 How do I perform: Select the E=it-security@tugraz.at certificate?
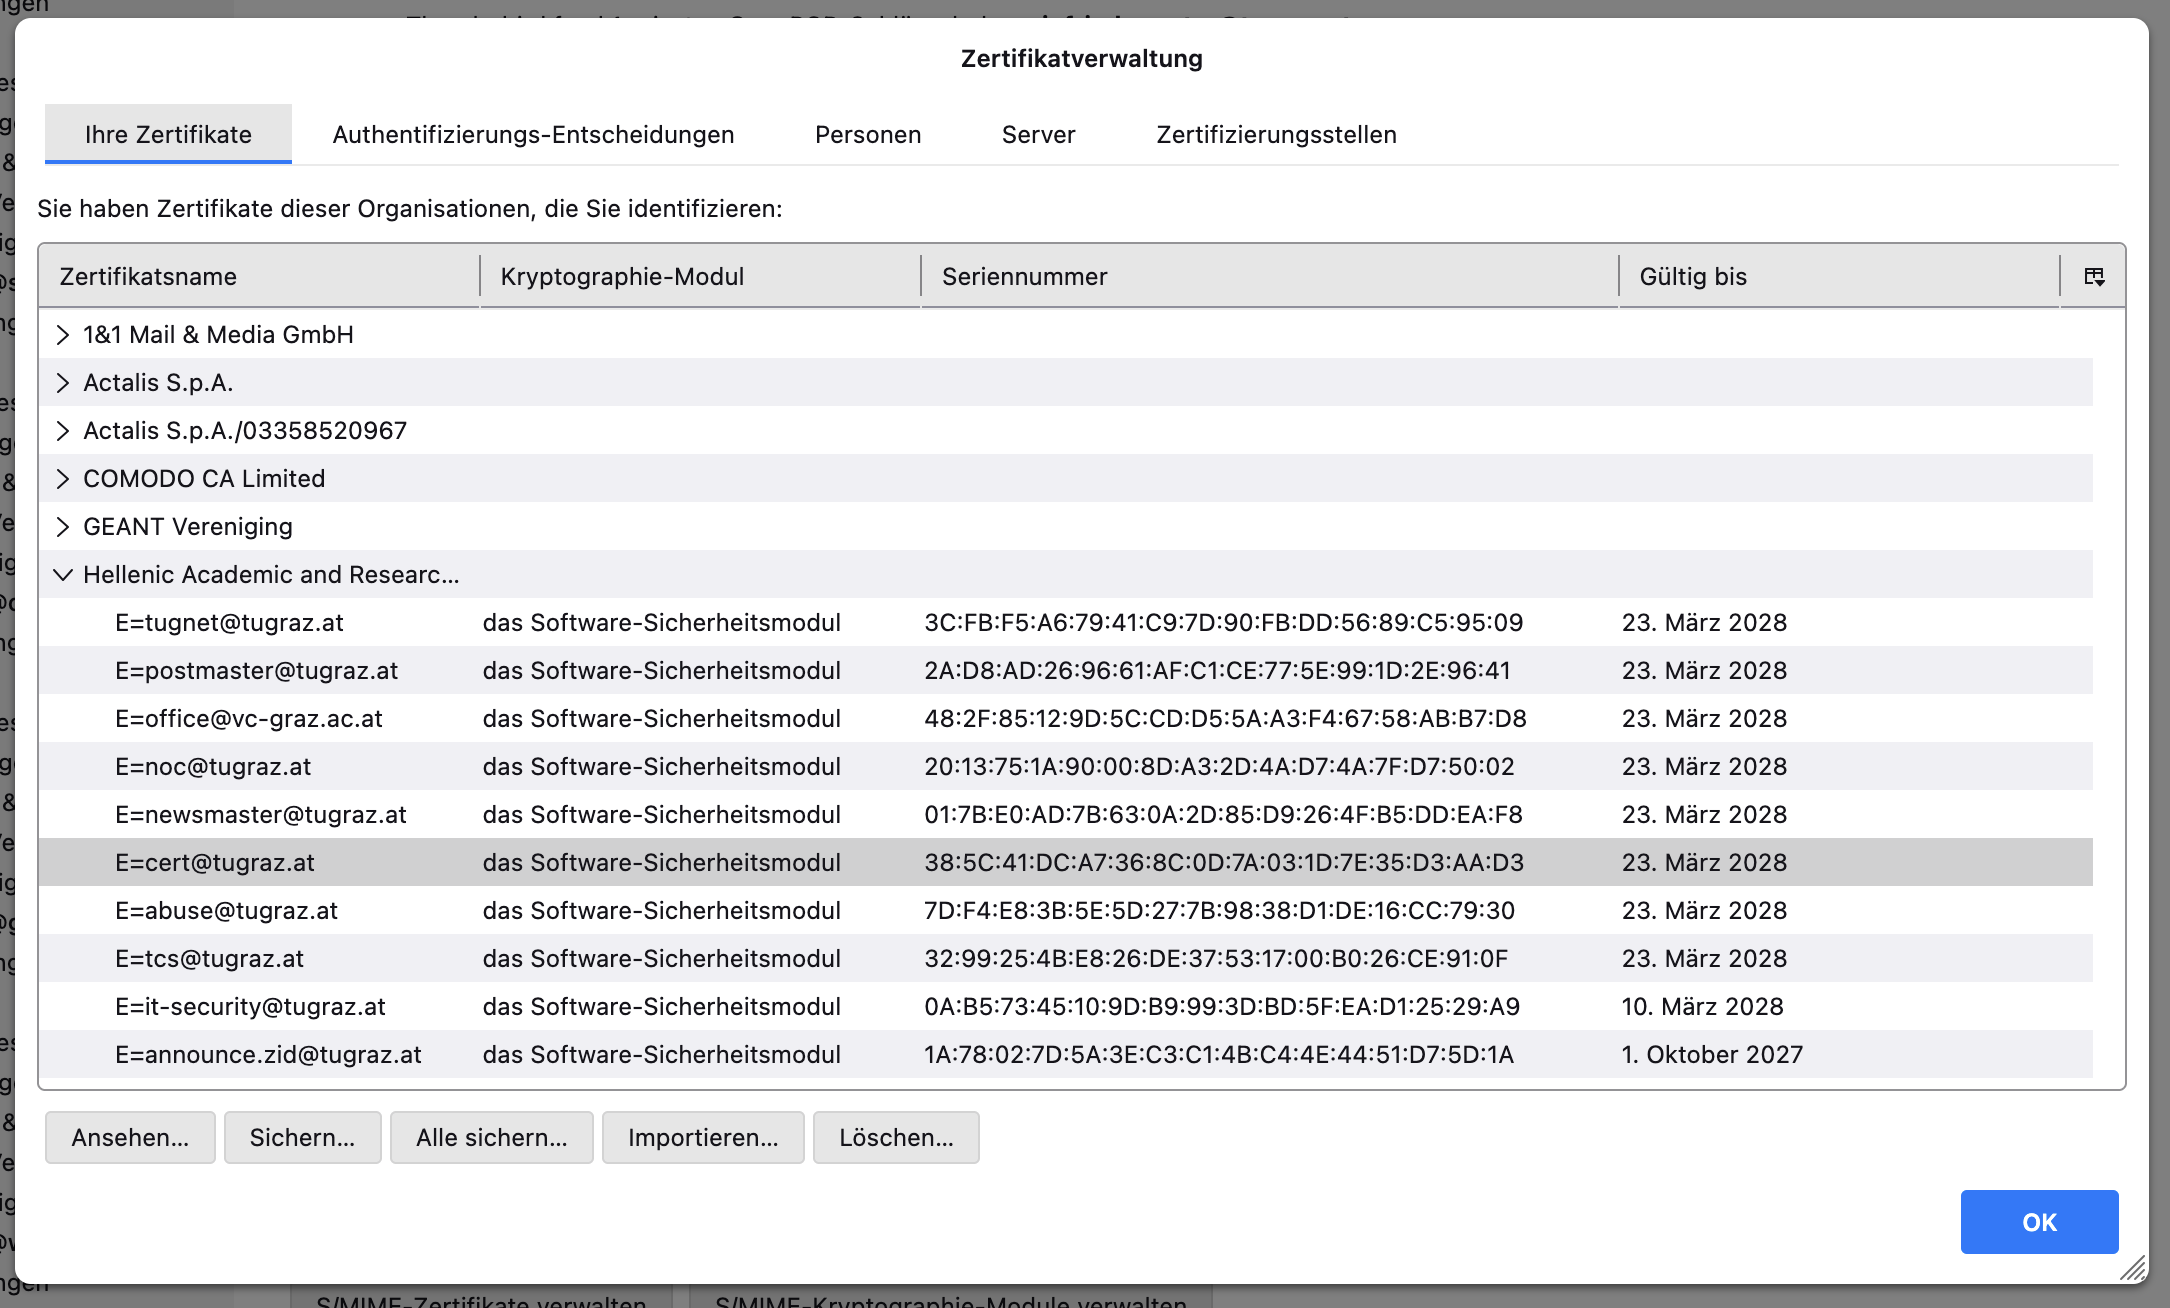click(250, 1007)
